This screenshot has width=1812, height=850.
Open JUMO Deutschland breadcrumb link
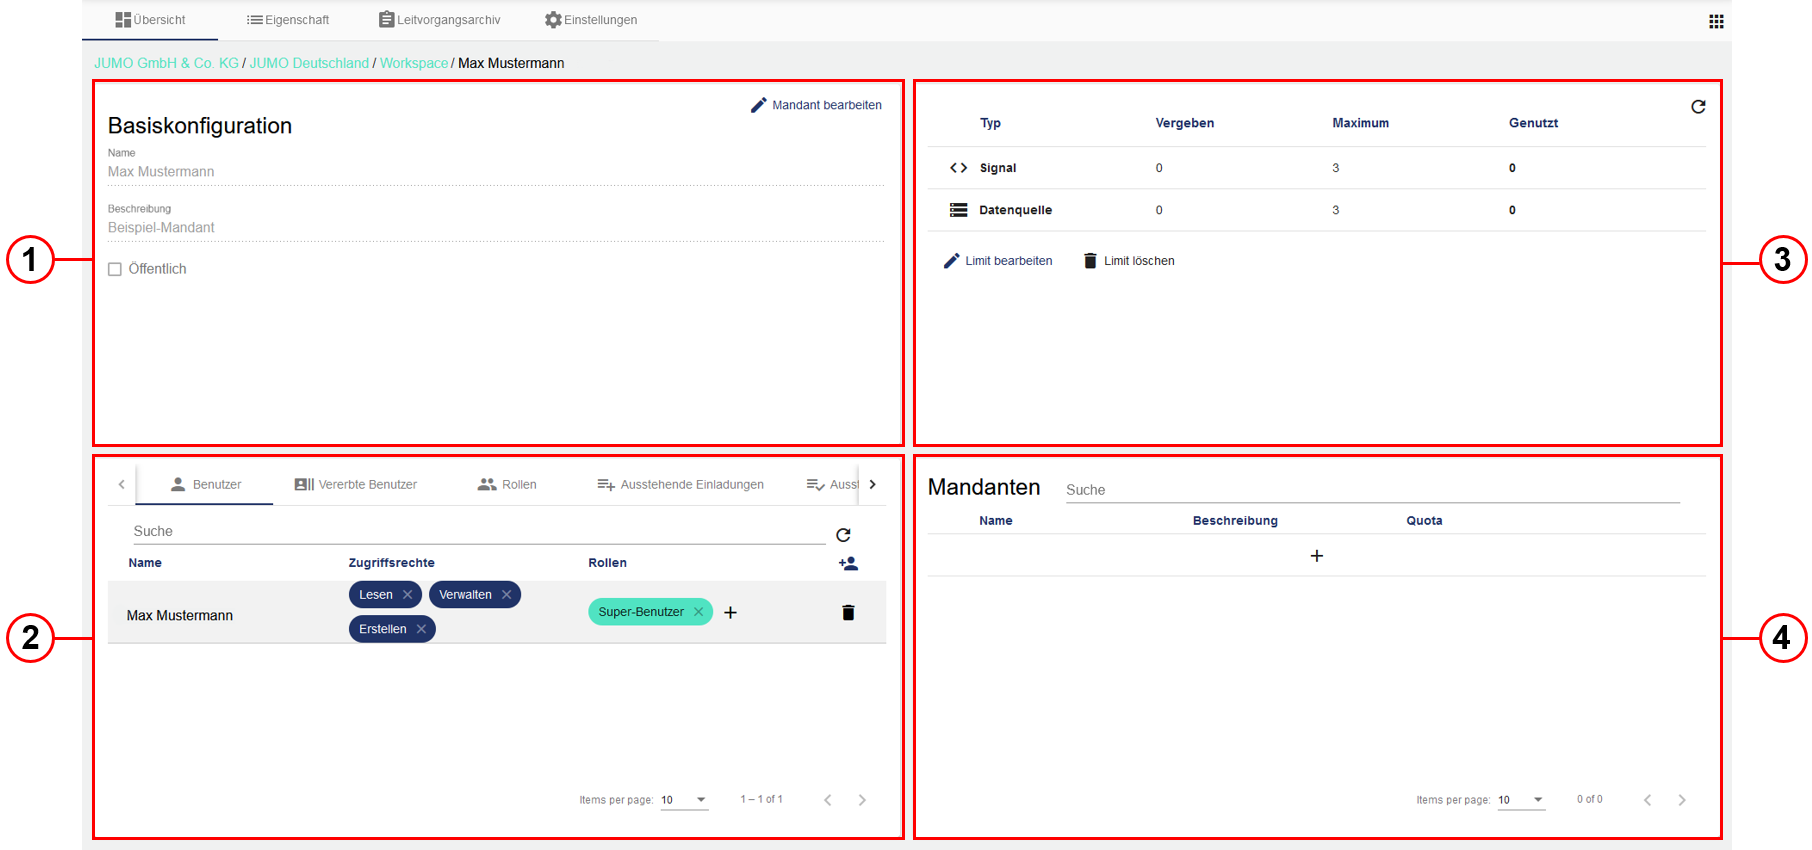tap(309, 63)
